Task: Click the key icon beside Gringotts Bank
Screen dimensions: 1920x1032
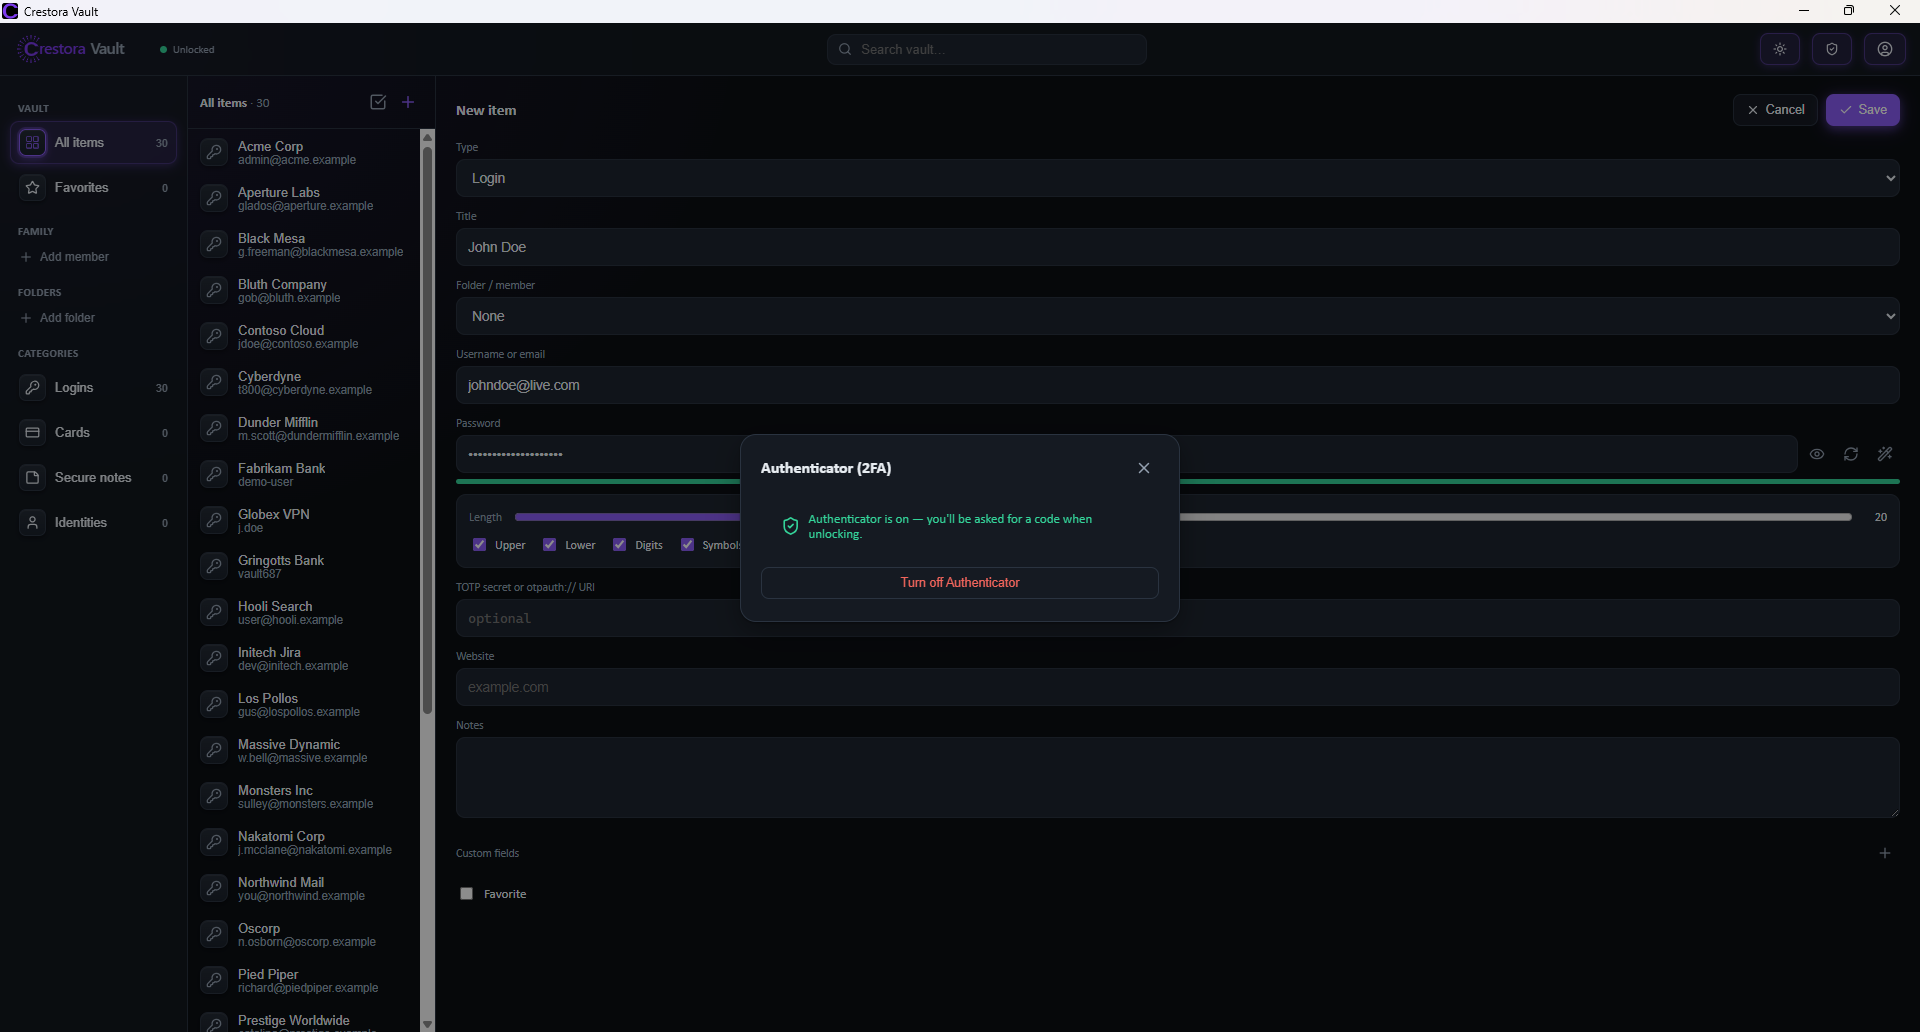Action: [x=214, y=566]
